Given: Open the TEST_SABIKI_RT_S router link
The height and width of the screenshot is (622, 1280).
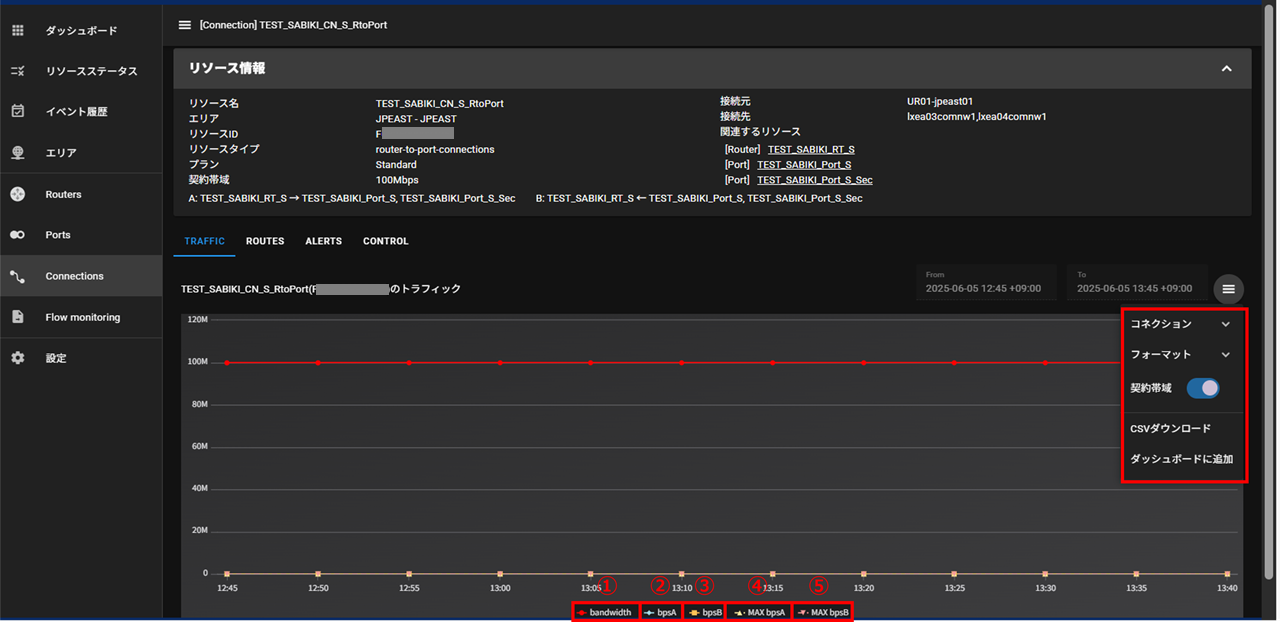Looking at the screenshot, I should pyautogui.click(x=811, y=149).
